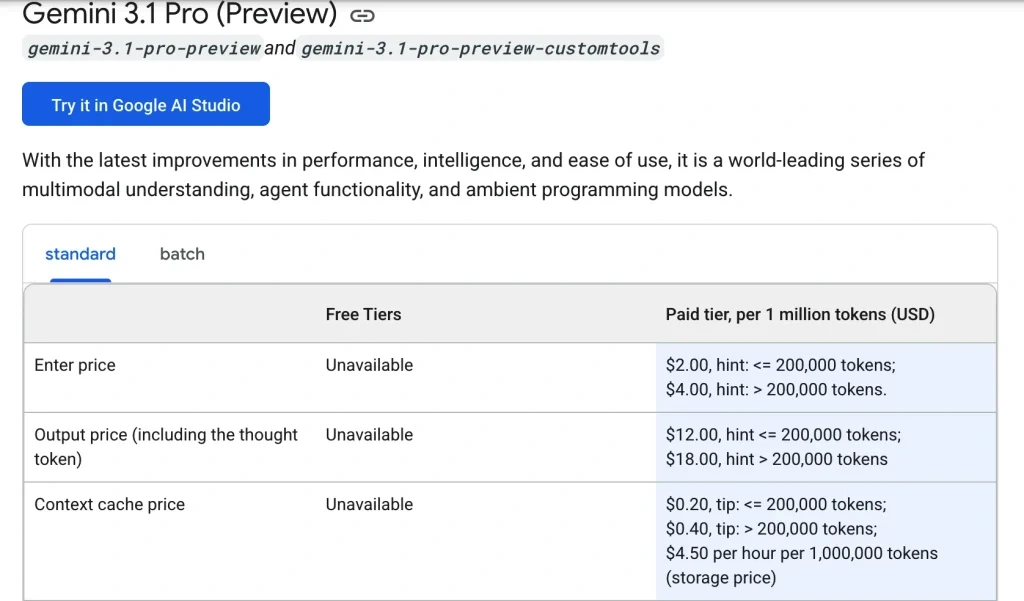Click the model description paragraph
Screen dimensions: 1024x601
(473, 174)
